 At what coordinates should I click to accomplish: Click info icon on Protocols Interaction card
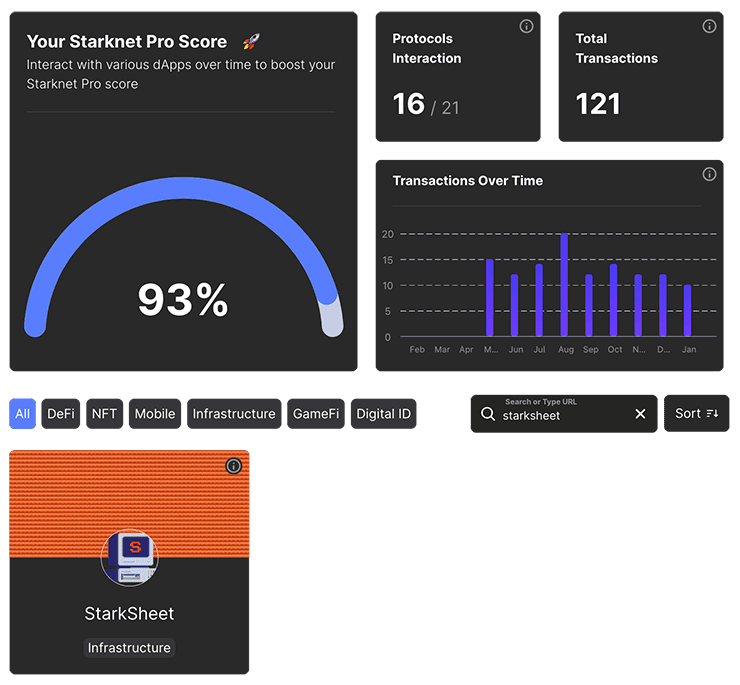[x=526, y=26]
